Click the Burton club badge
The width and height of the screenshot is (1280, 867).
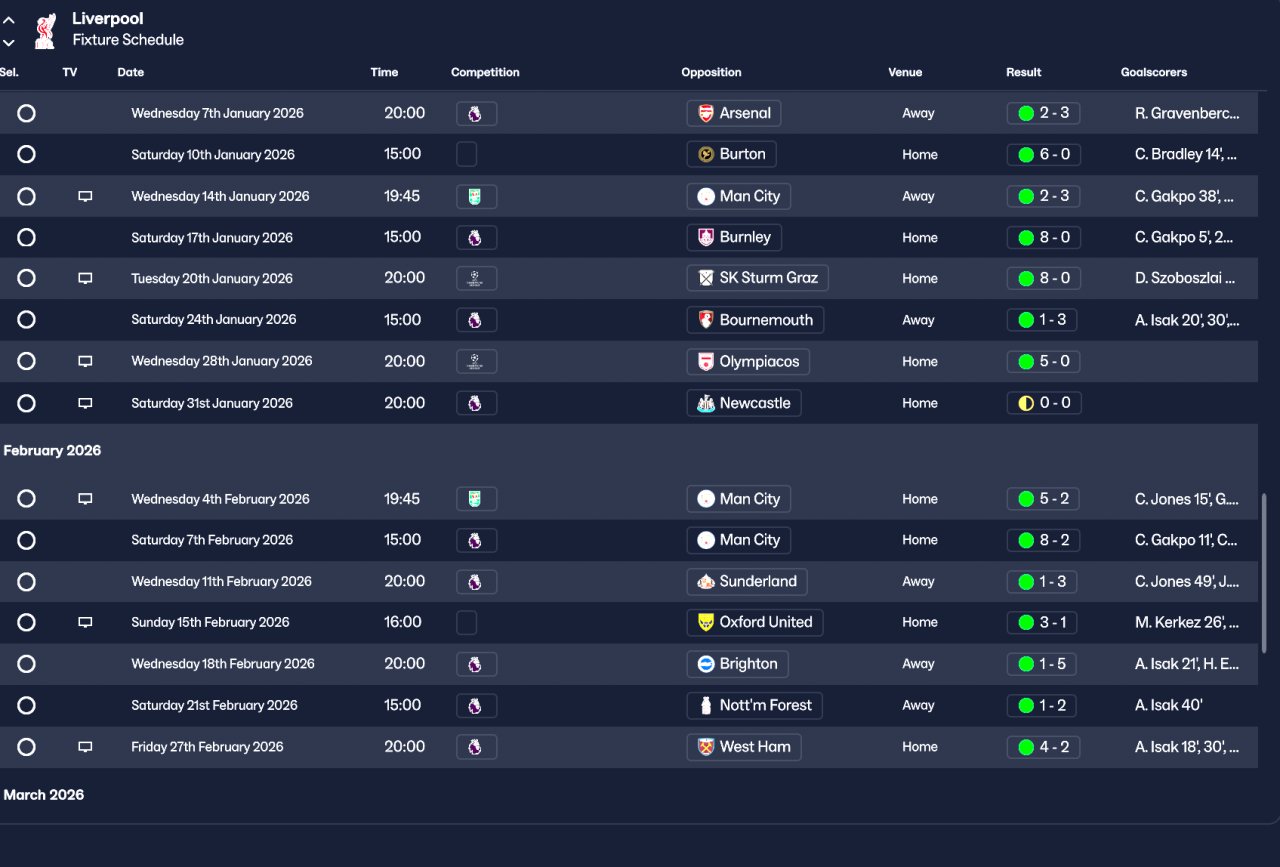(706, 154)
